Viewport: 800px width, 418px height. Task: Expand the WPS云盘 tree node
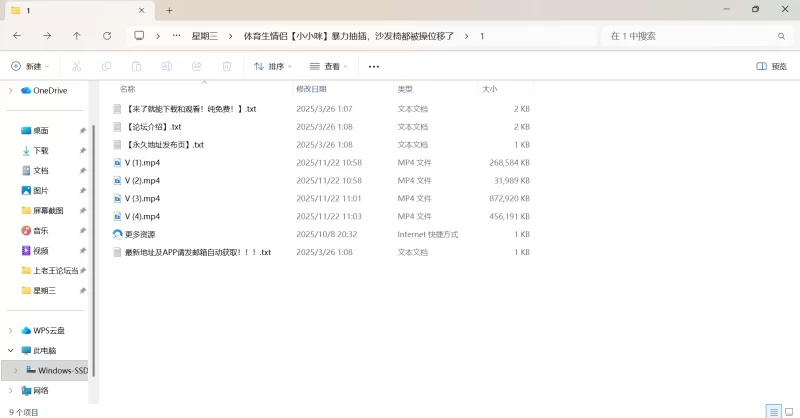pyautogui.click(x=12, y=331)
